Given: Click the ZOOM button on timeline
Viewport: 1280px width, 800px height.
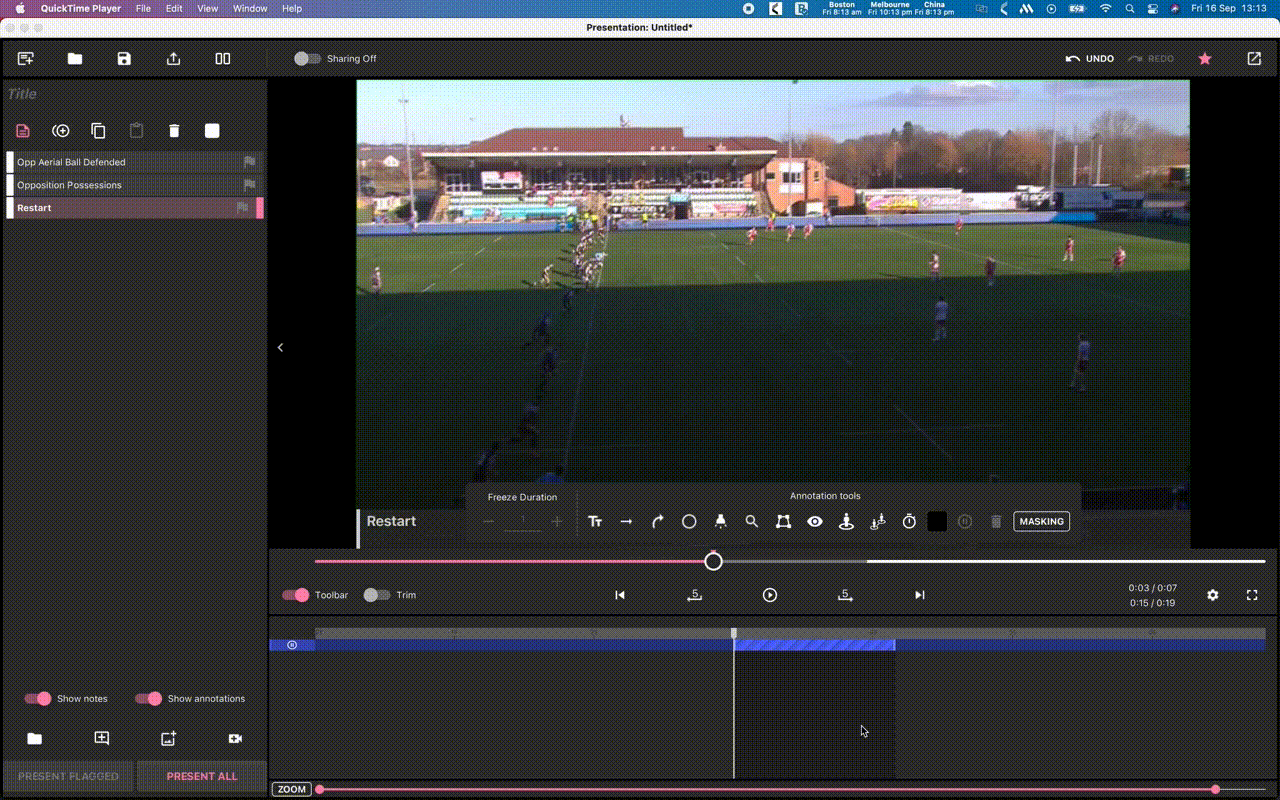Looking at the screenshot, I should 292,789.
